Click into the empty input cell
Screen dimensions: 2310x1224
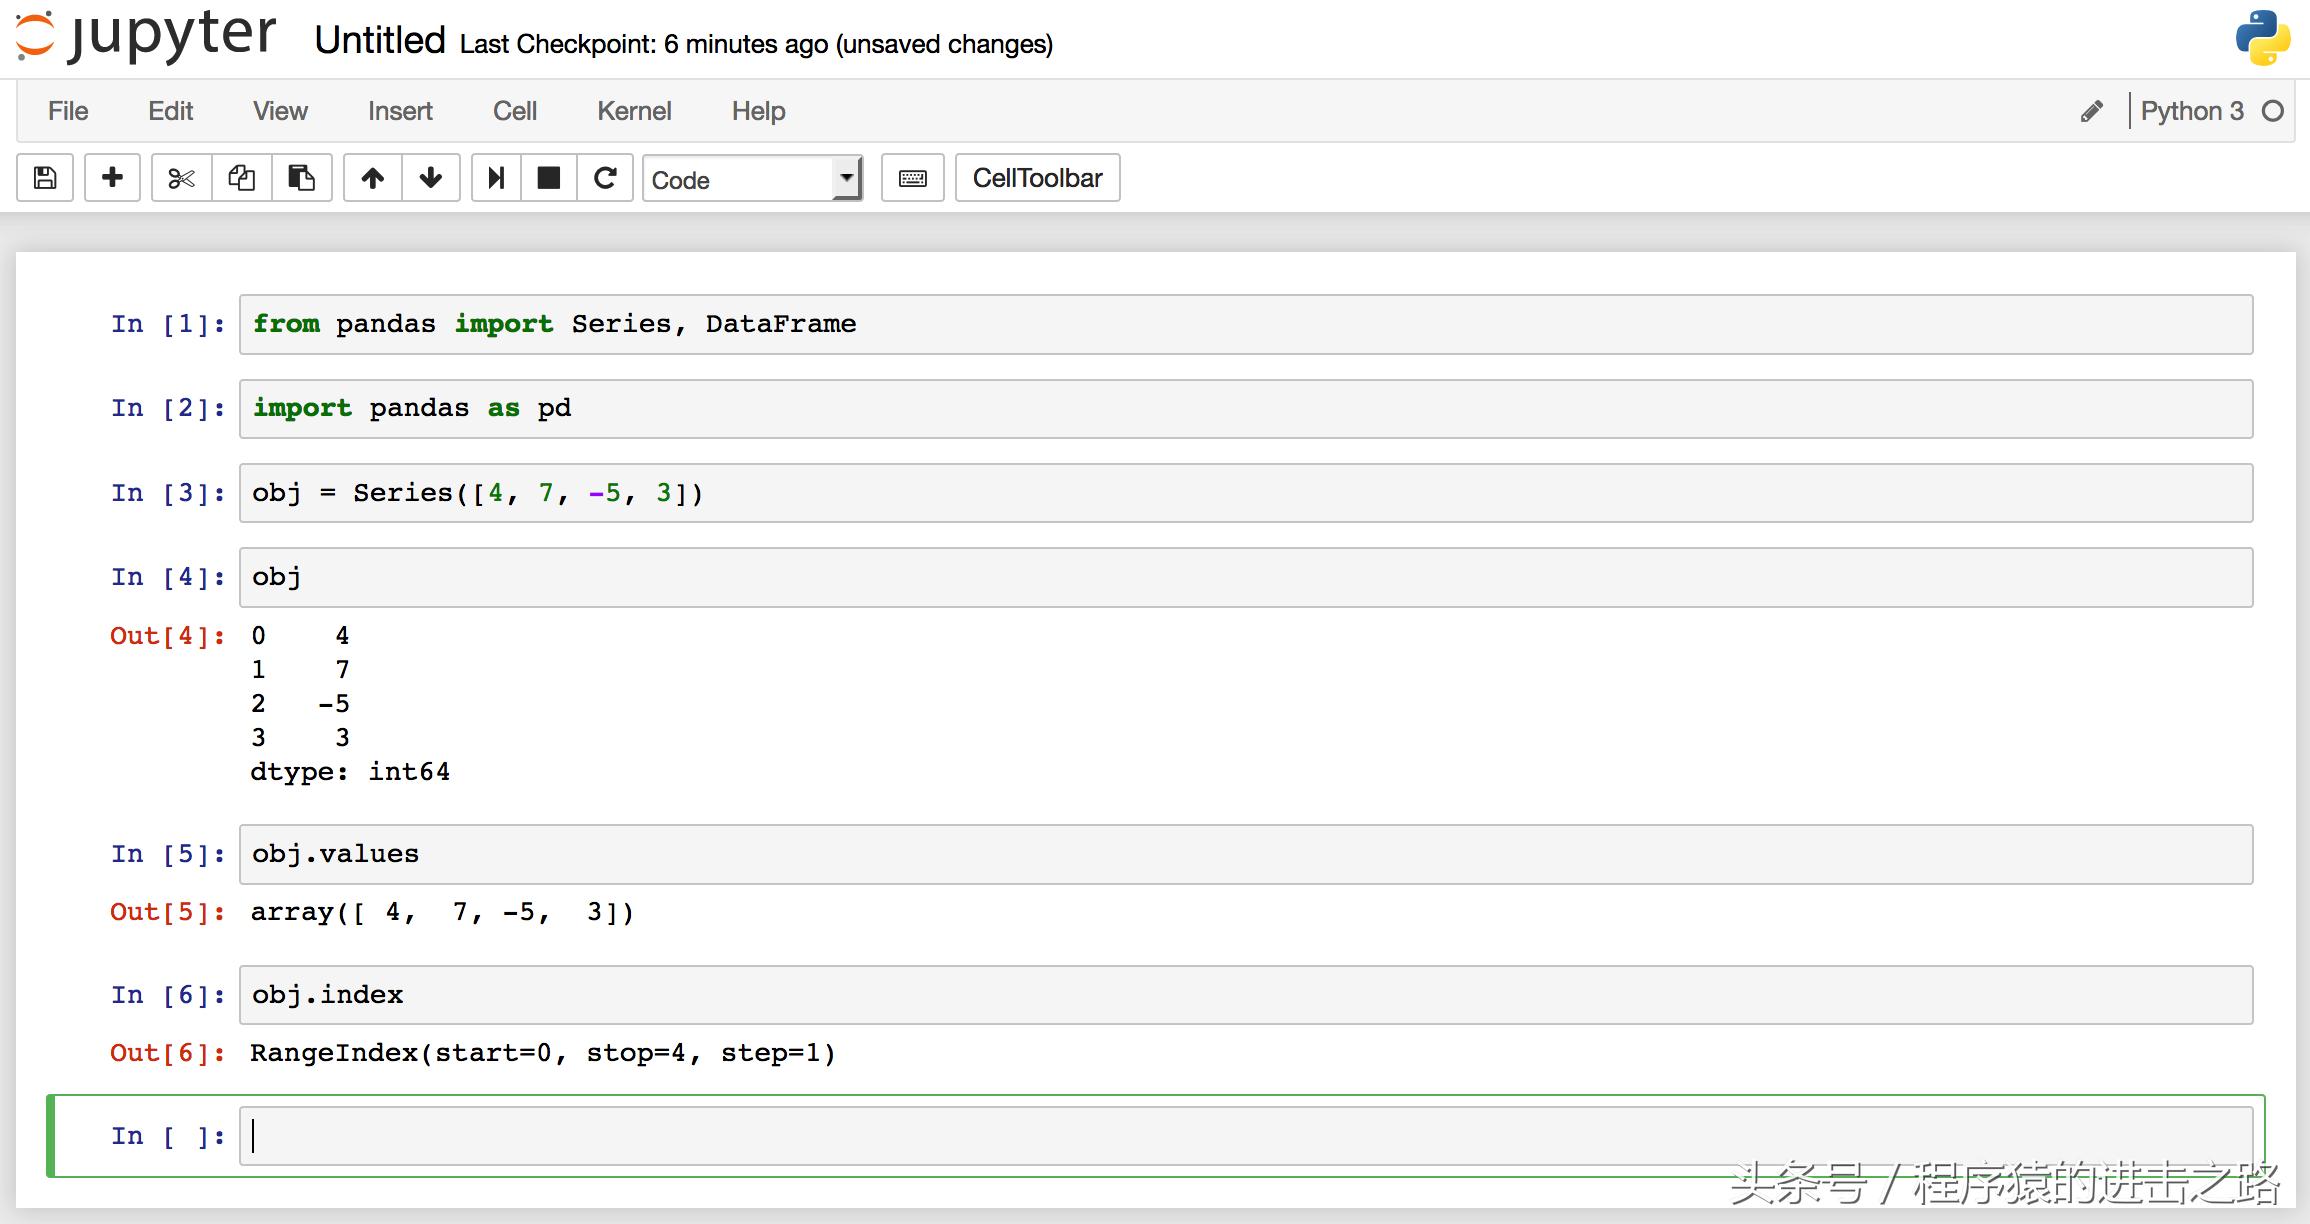(x=1244, y=1136)
